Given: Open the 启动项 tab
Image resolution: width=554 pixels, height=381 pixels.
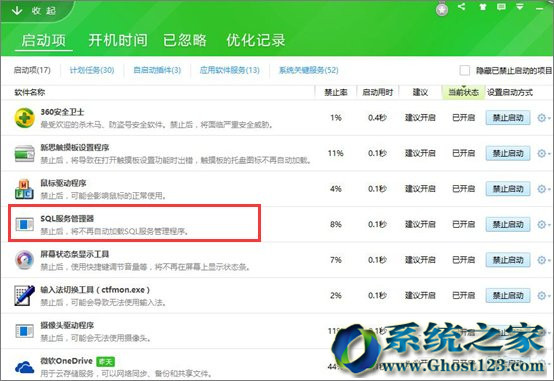Looking at the screenshot, I should [44, 40].
